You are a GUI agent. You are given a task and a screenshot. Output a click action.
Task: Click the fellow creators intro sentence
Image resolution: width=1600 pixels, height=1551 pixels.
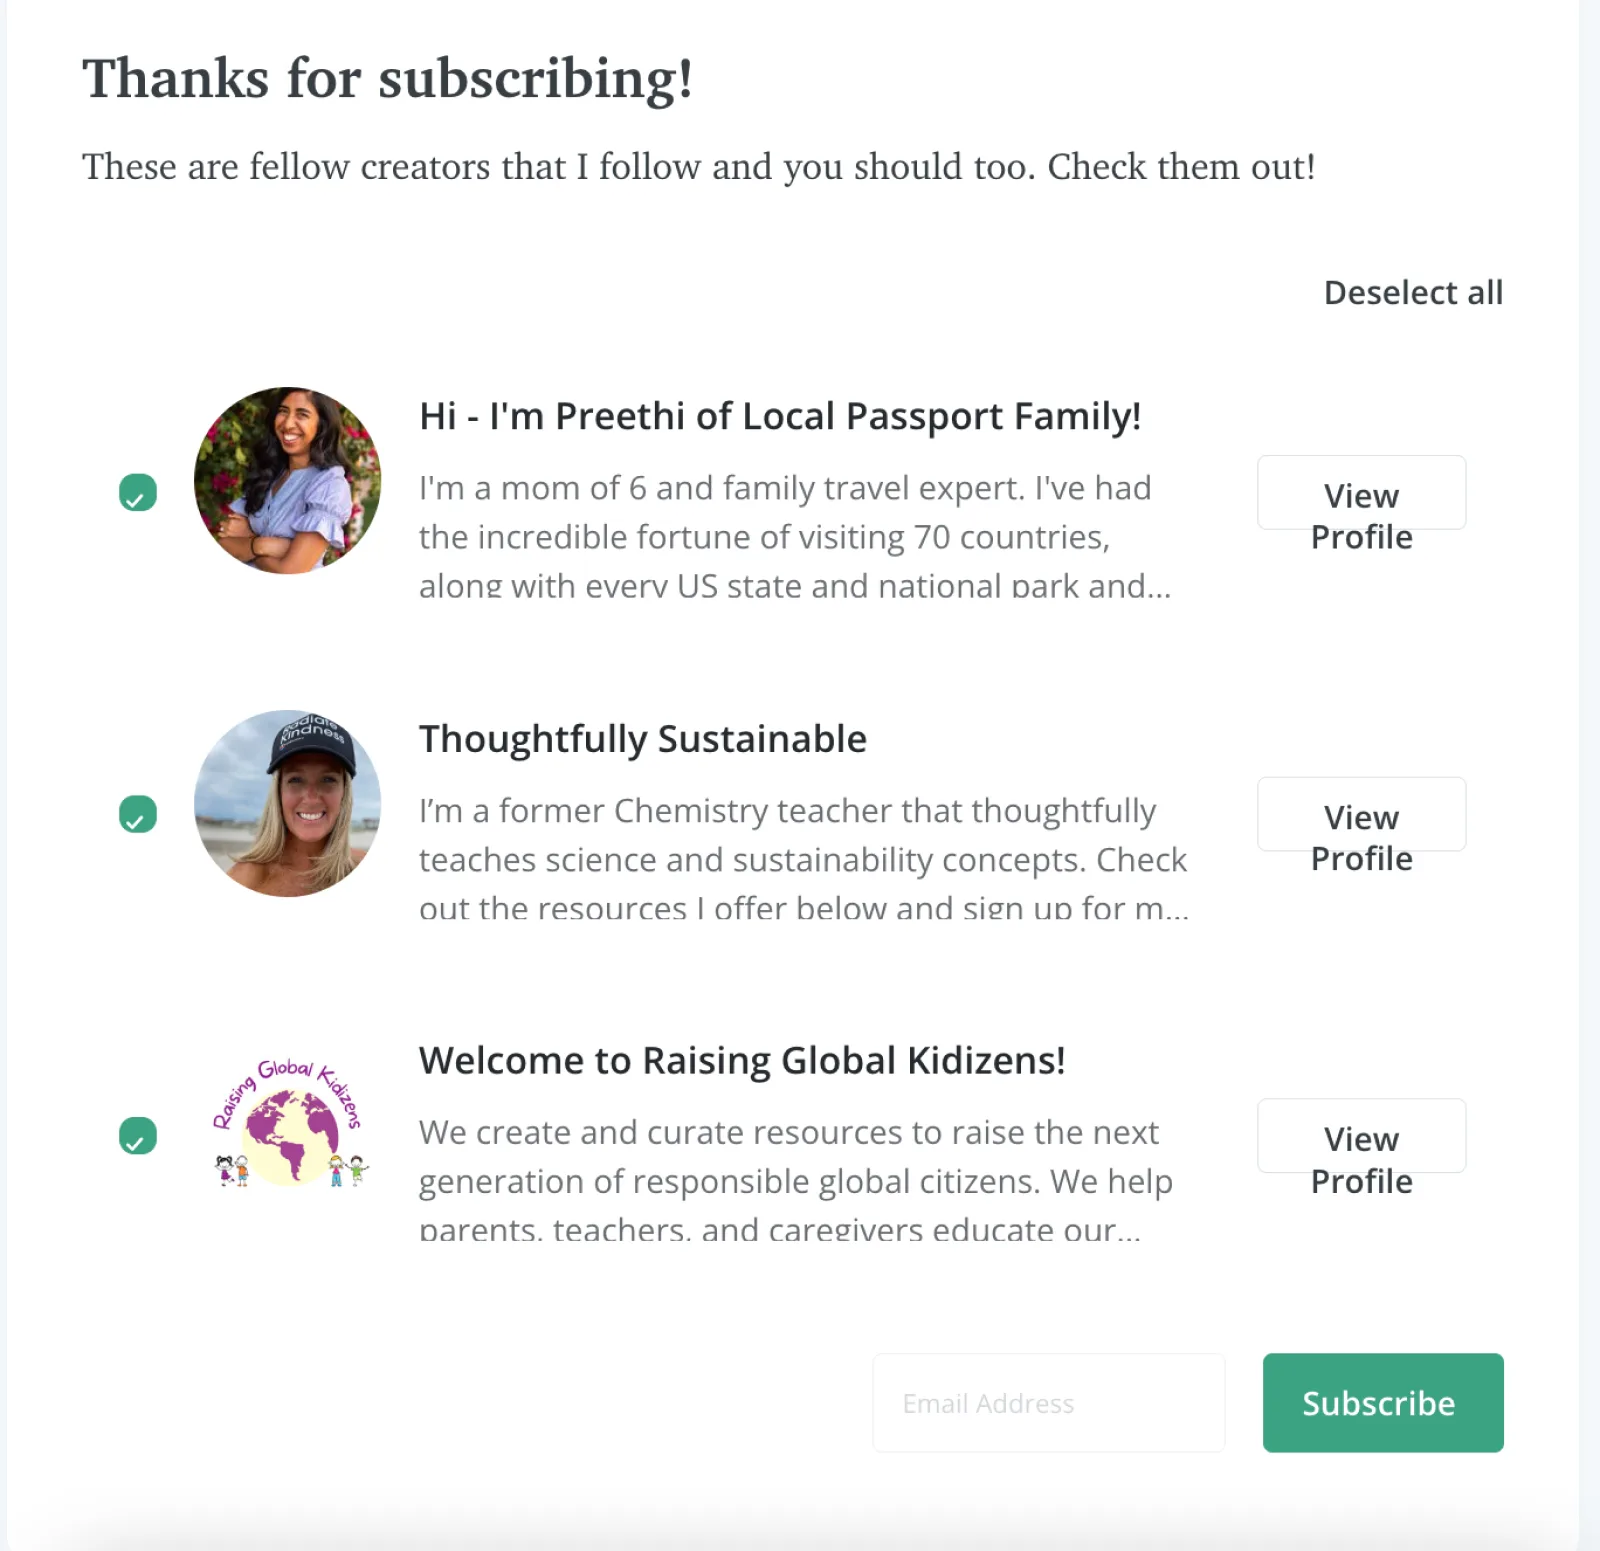698,167
